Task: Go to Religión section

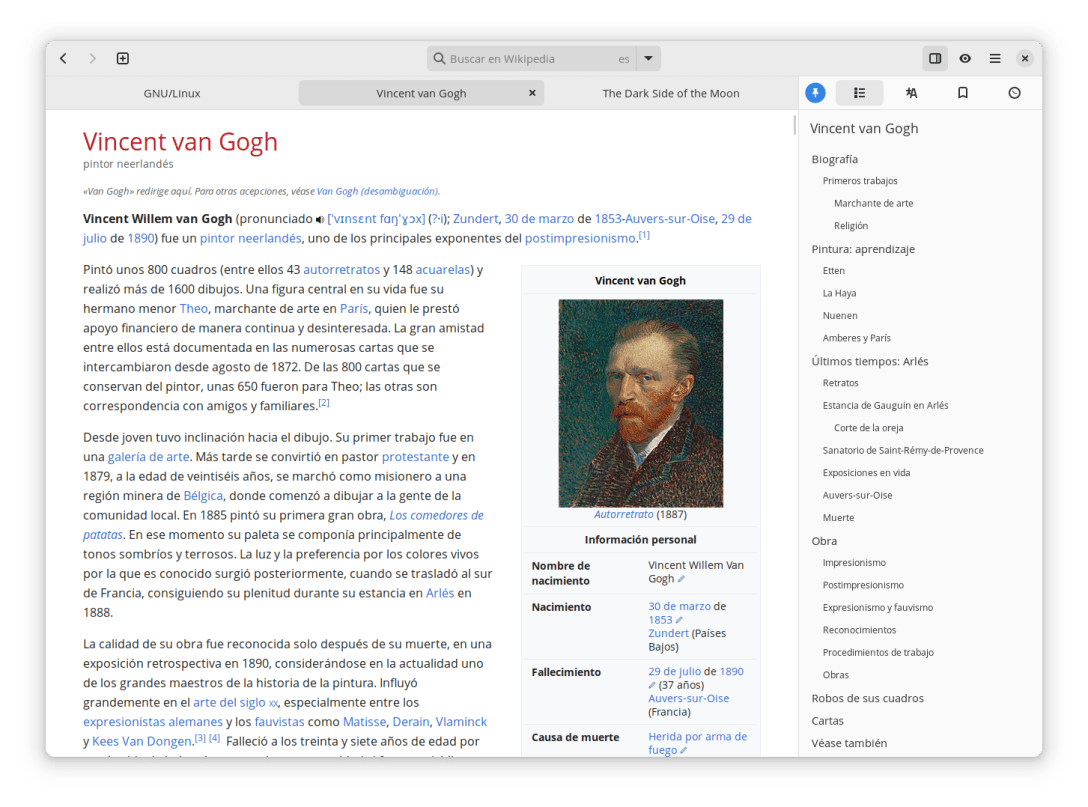Action: (851, 226)
